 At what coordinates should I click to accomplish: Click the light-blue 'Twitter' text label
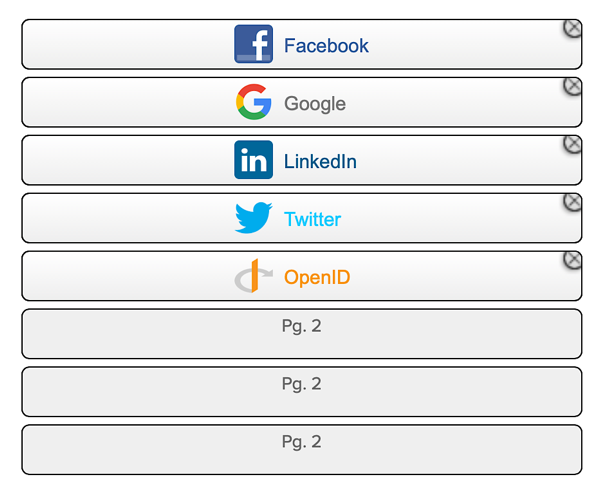[x=312, y=220]
